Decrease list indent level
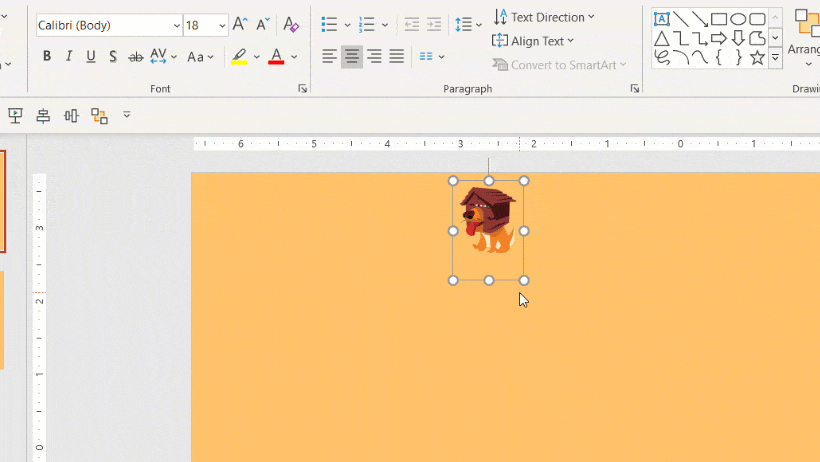This screenshot has width=820, height=462. pos(412,24)
